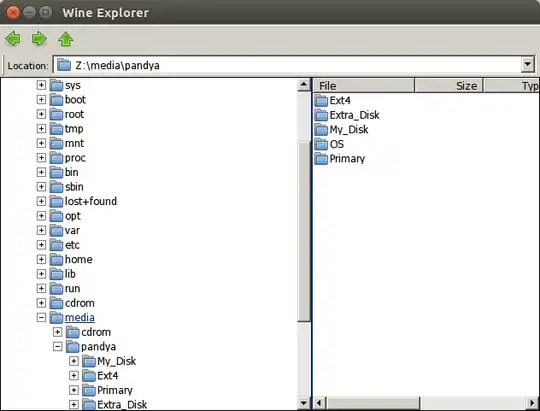Open 'Extra_Disk' name in file list
540x411 pixels.
tap(354, 115)
